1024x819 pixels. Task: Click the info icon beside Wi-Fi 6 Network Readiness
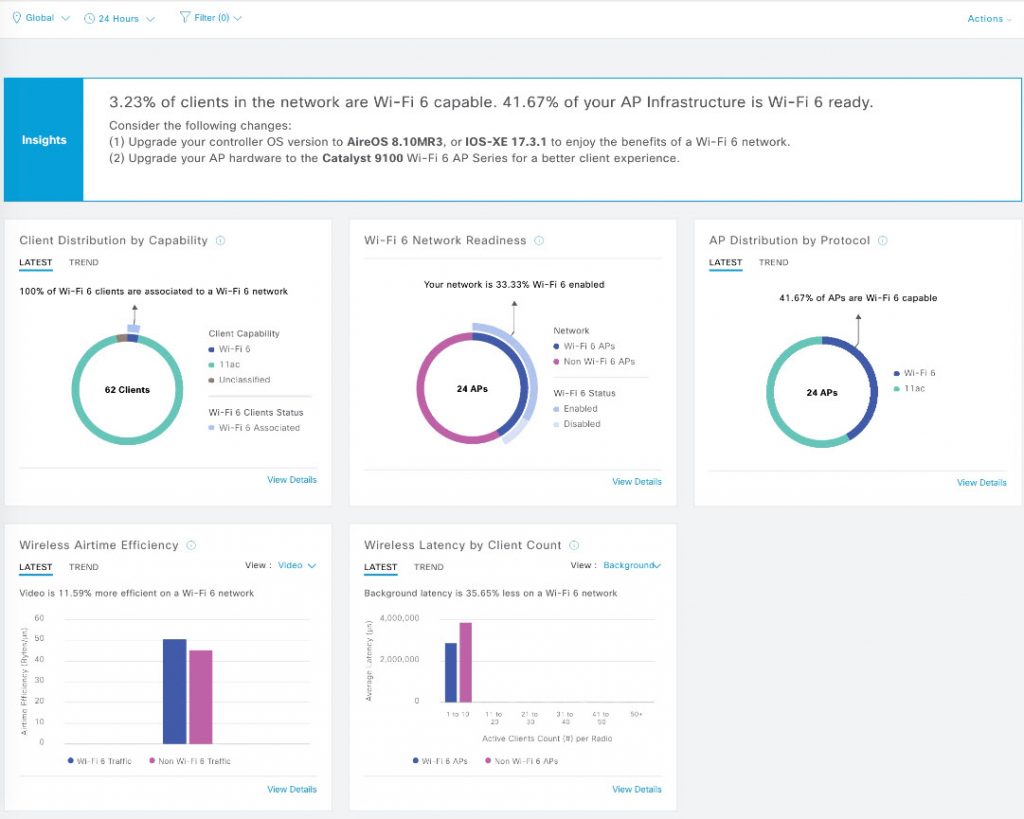click(539, 240)
